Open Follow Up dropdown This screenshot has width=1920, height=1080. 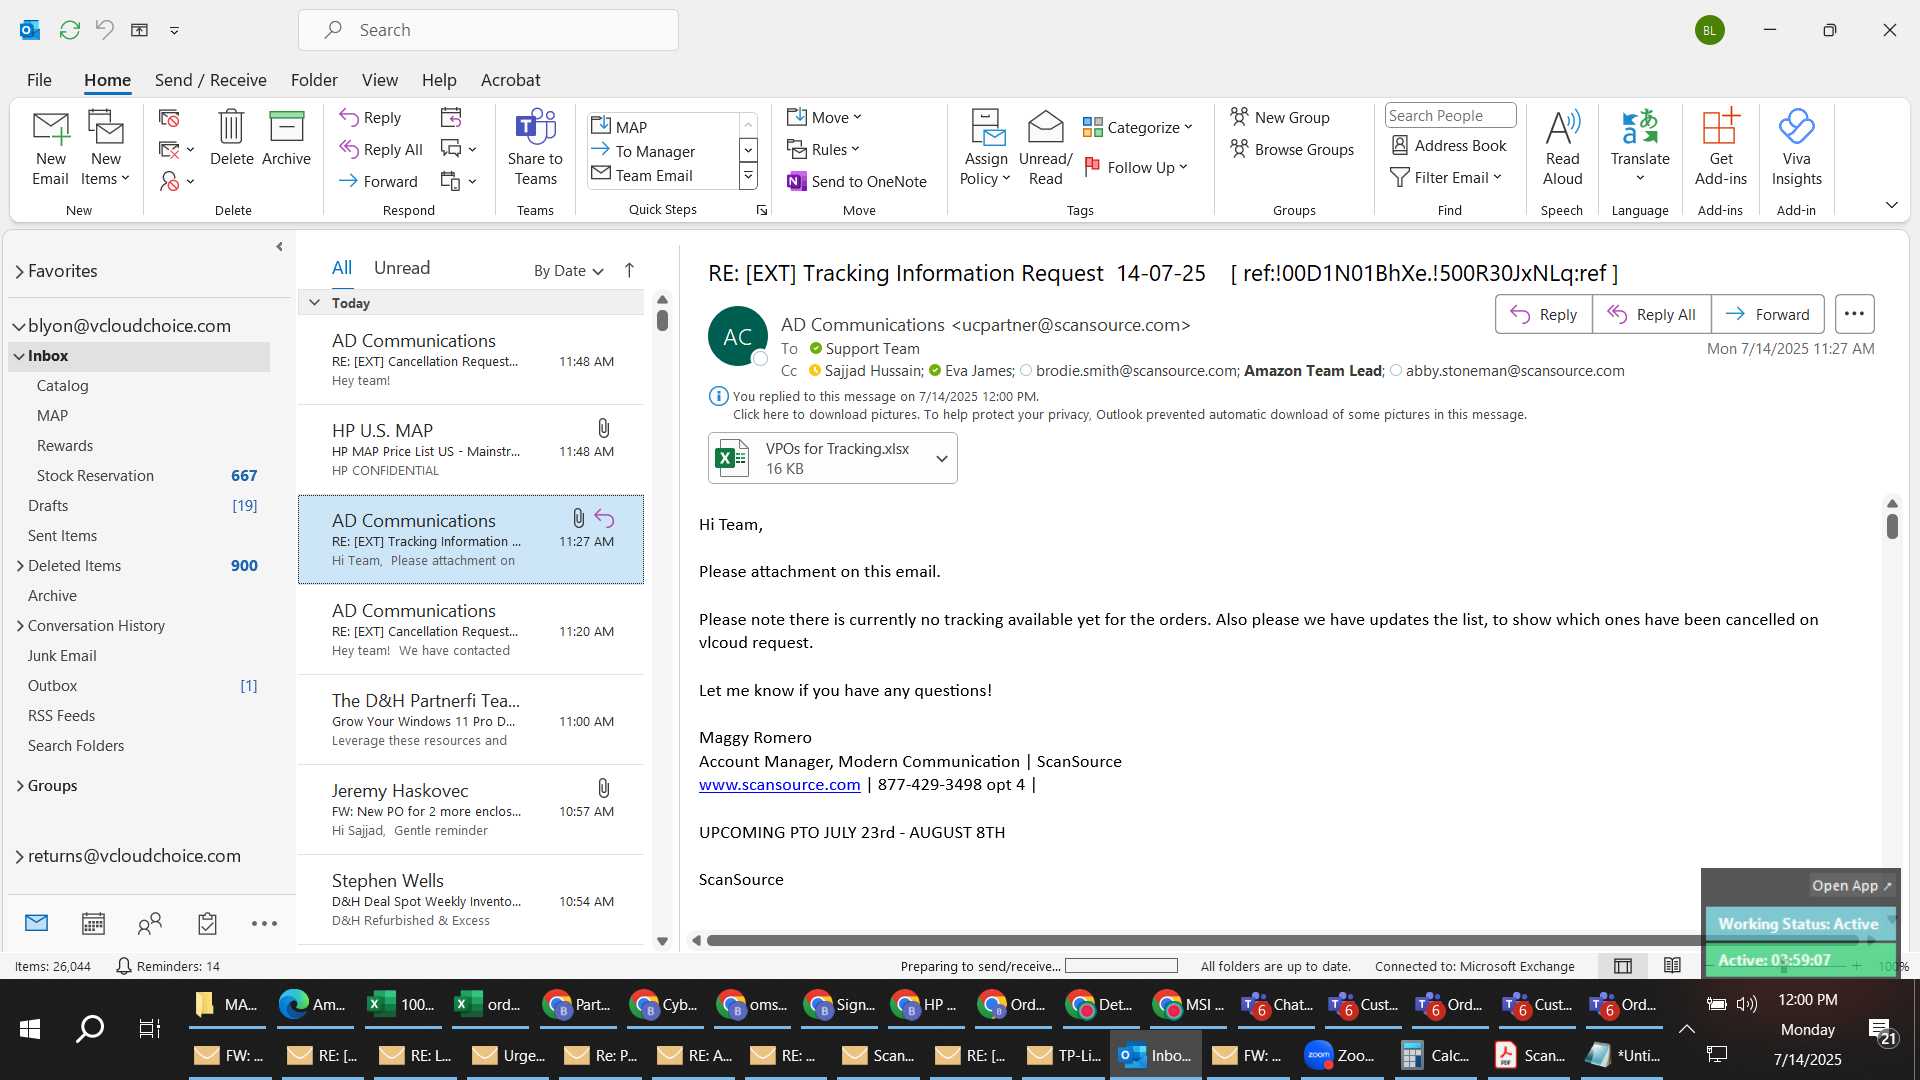pos(1136,167)
